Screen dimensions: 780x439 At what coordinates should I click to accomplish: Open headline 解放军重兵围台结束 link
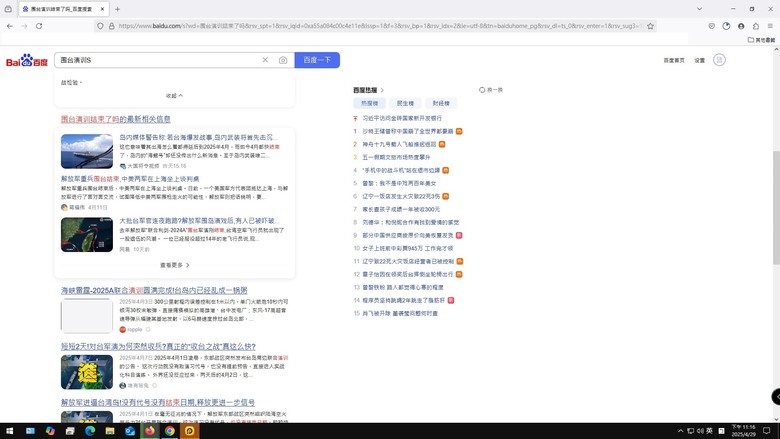click(x=130, y=178)
